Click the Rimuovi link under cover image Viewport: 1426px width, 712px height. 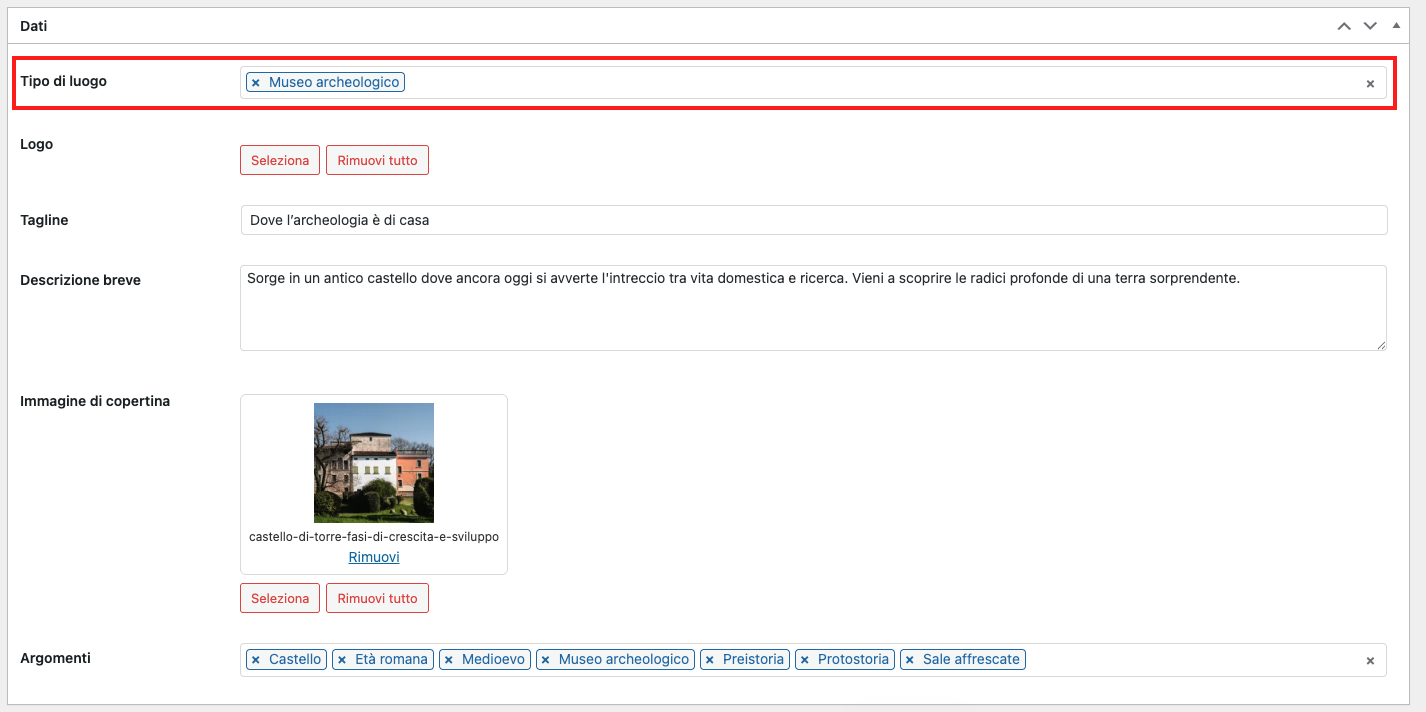[x=374, y=557]
